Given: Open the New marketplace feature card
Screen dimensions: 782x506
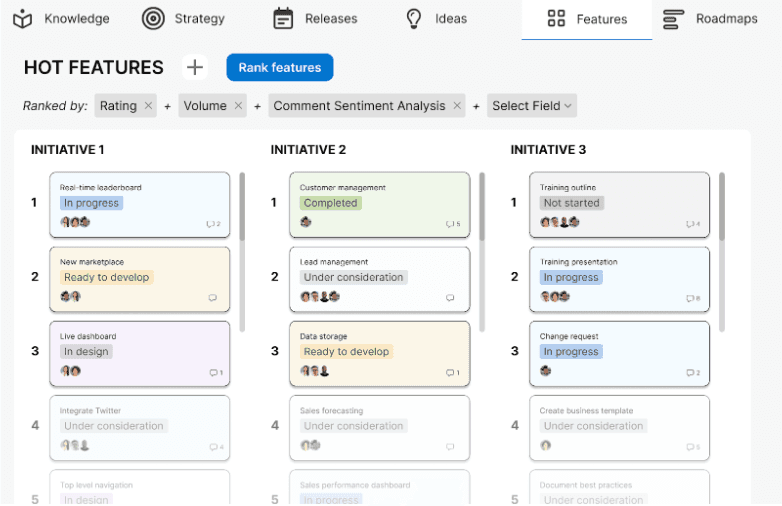Looking at the screenshot, I should click(140, 280).
